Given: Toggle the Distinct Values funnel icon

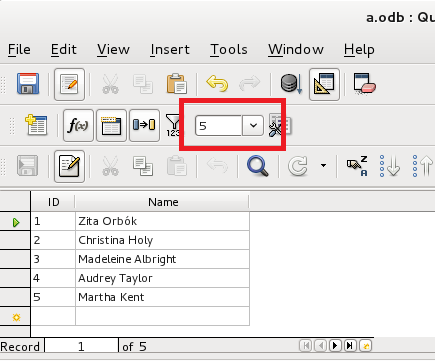Looking at the screenshot, I should 173,125.
